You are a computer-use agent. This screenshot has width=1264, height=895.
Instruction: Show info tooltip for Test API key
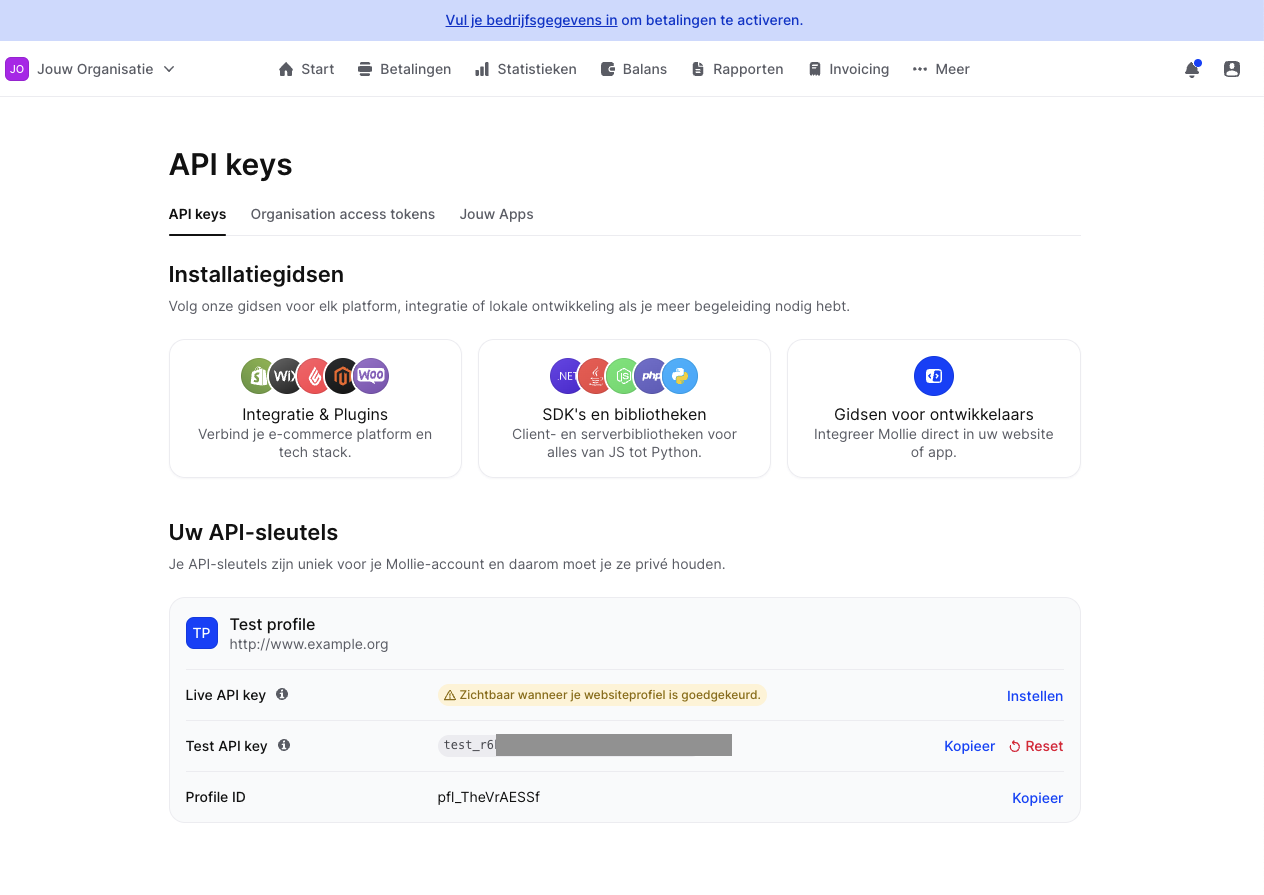pos(285,745)
